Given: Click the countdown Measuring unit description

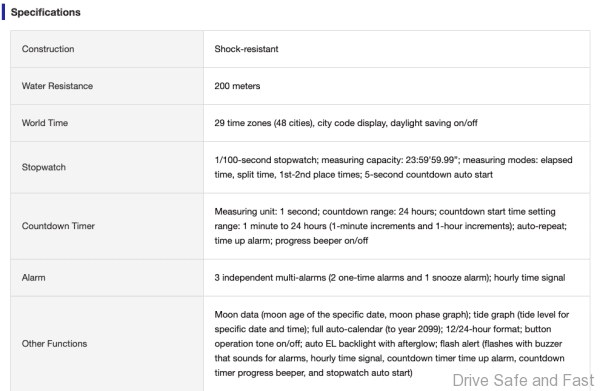Looking at the screenshot, I should tap(390, 226).
